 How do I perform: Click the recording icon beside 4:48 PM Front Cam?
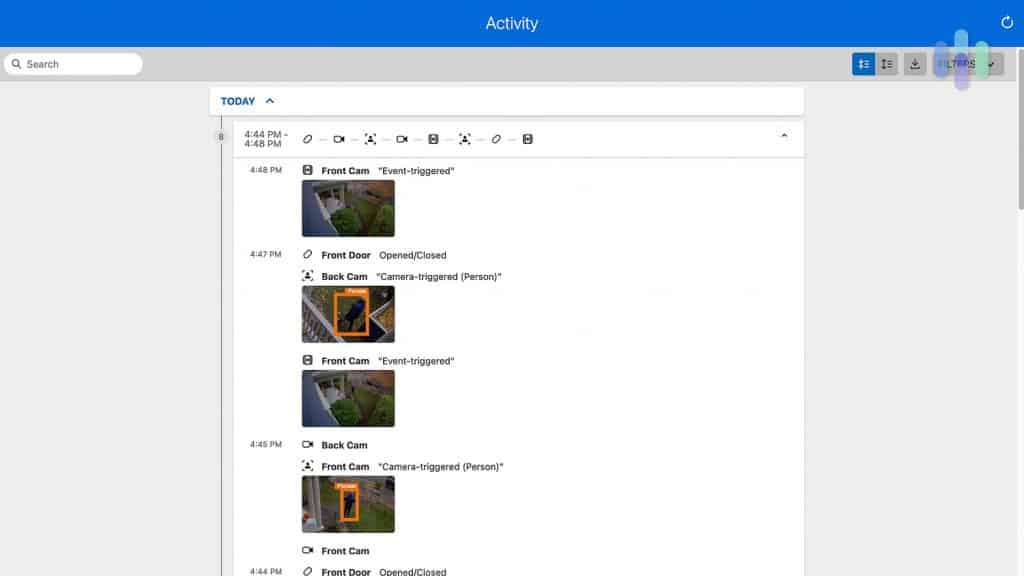click(308, 171)
